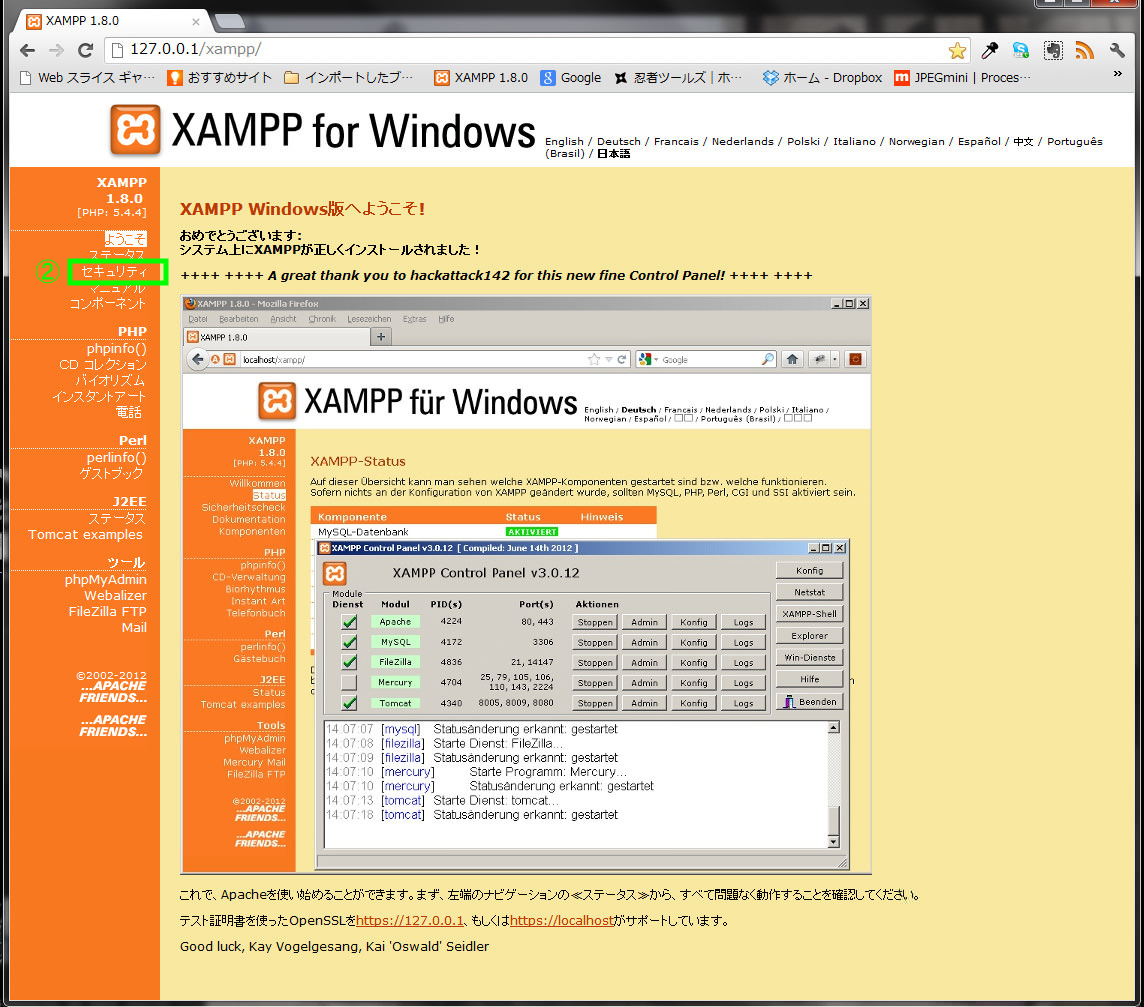Click the browser forward arrow
1144x1007 pixels.
(56, 50)
